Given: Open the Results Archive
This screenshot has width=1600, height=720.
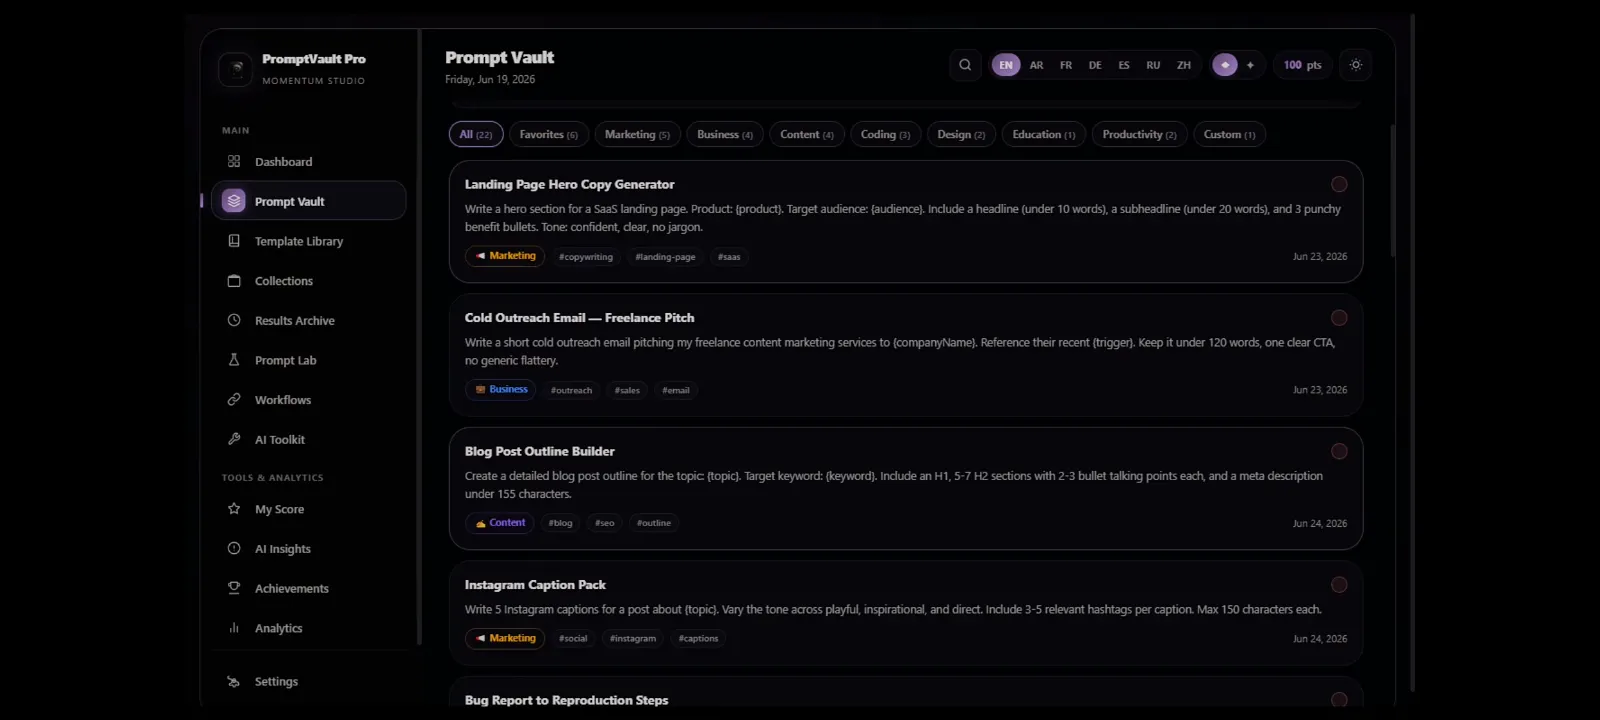Looking at the screenshot, I should [309, 321].
